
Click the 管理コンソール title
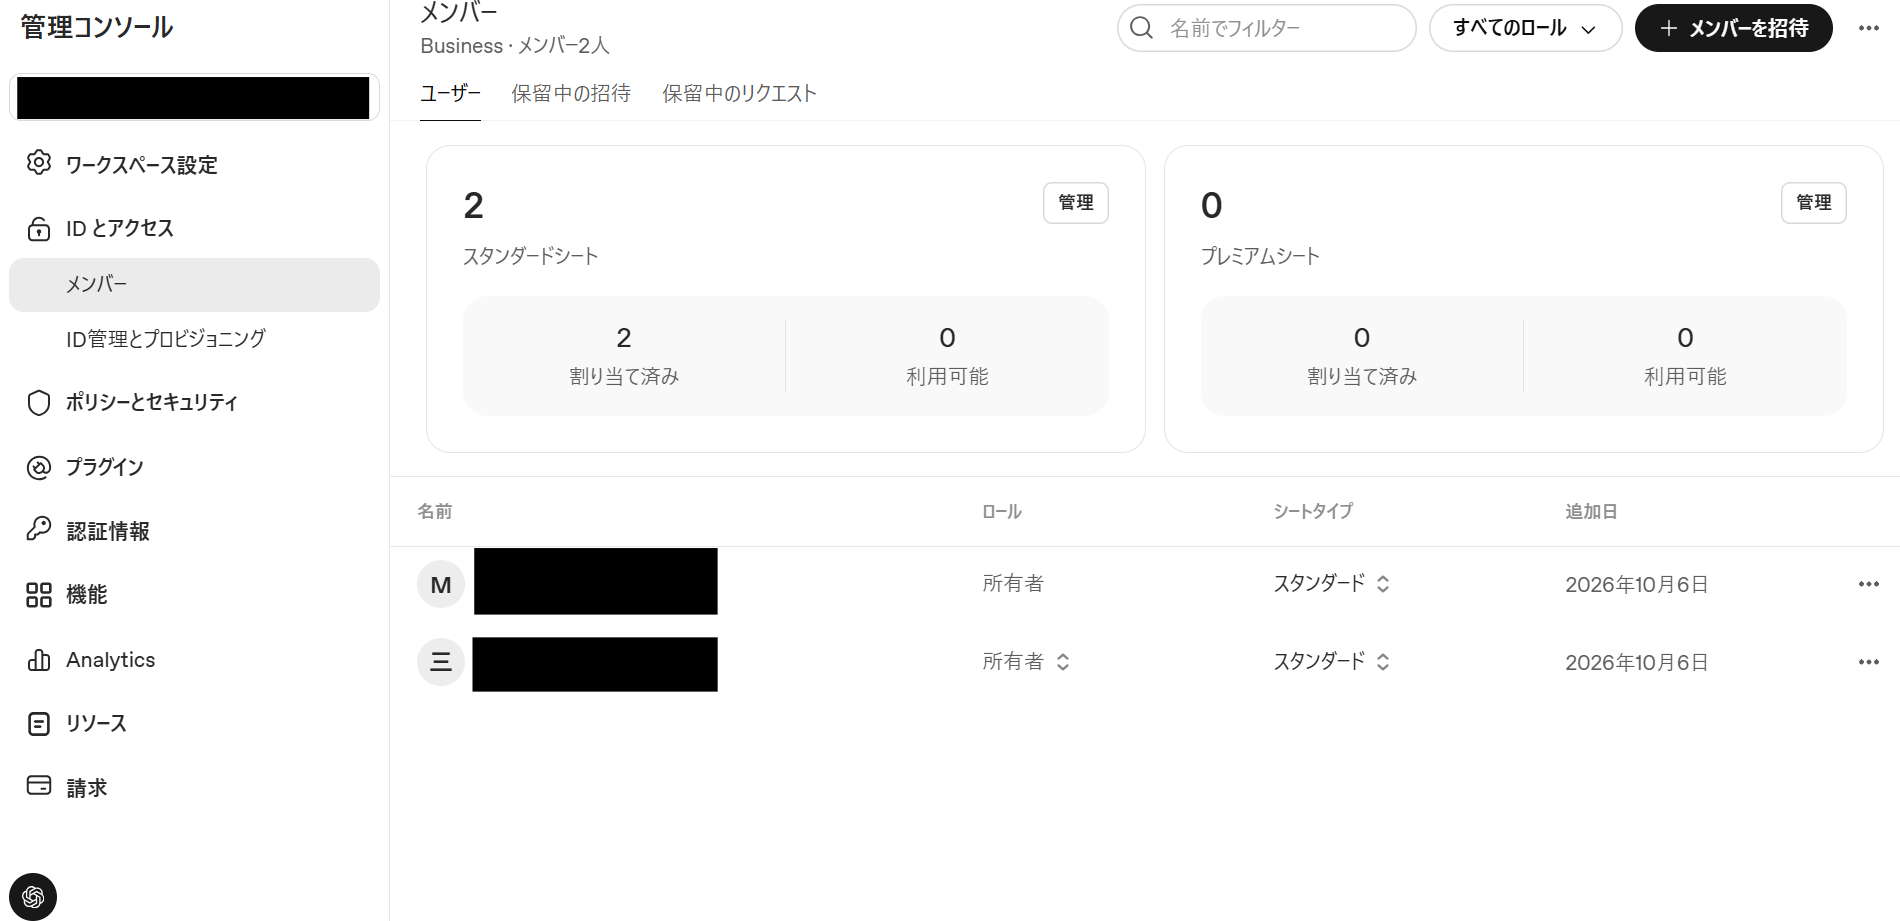pyautogui.click(x=97, y=27)
